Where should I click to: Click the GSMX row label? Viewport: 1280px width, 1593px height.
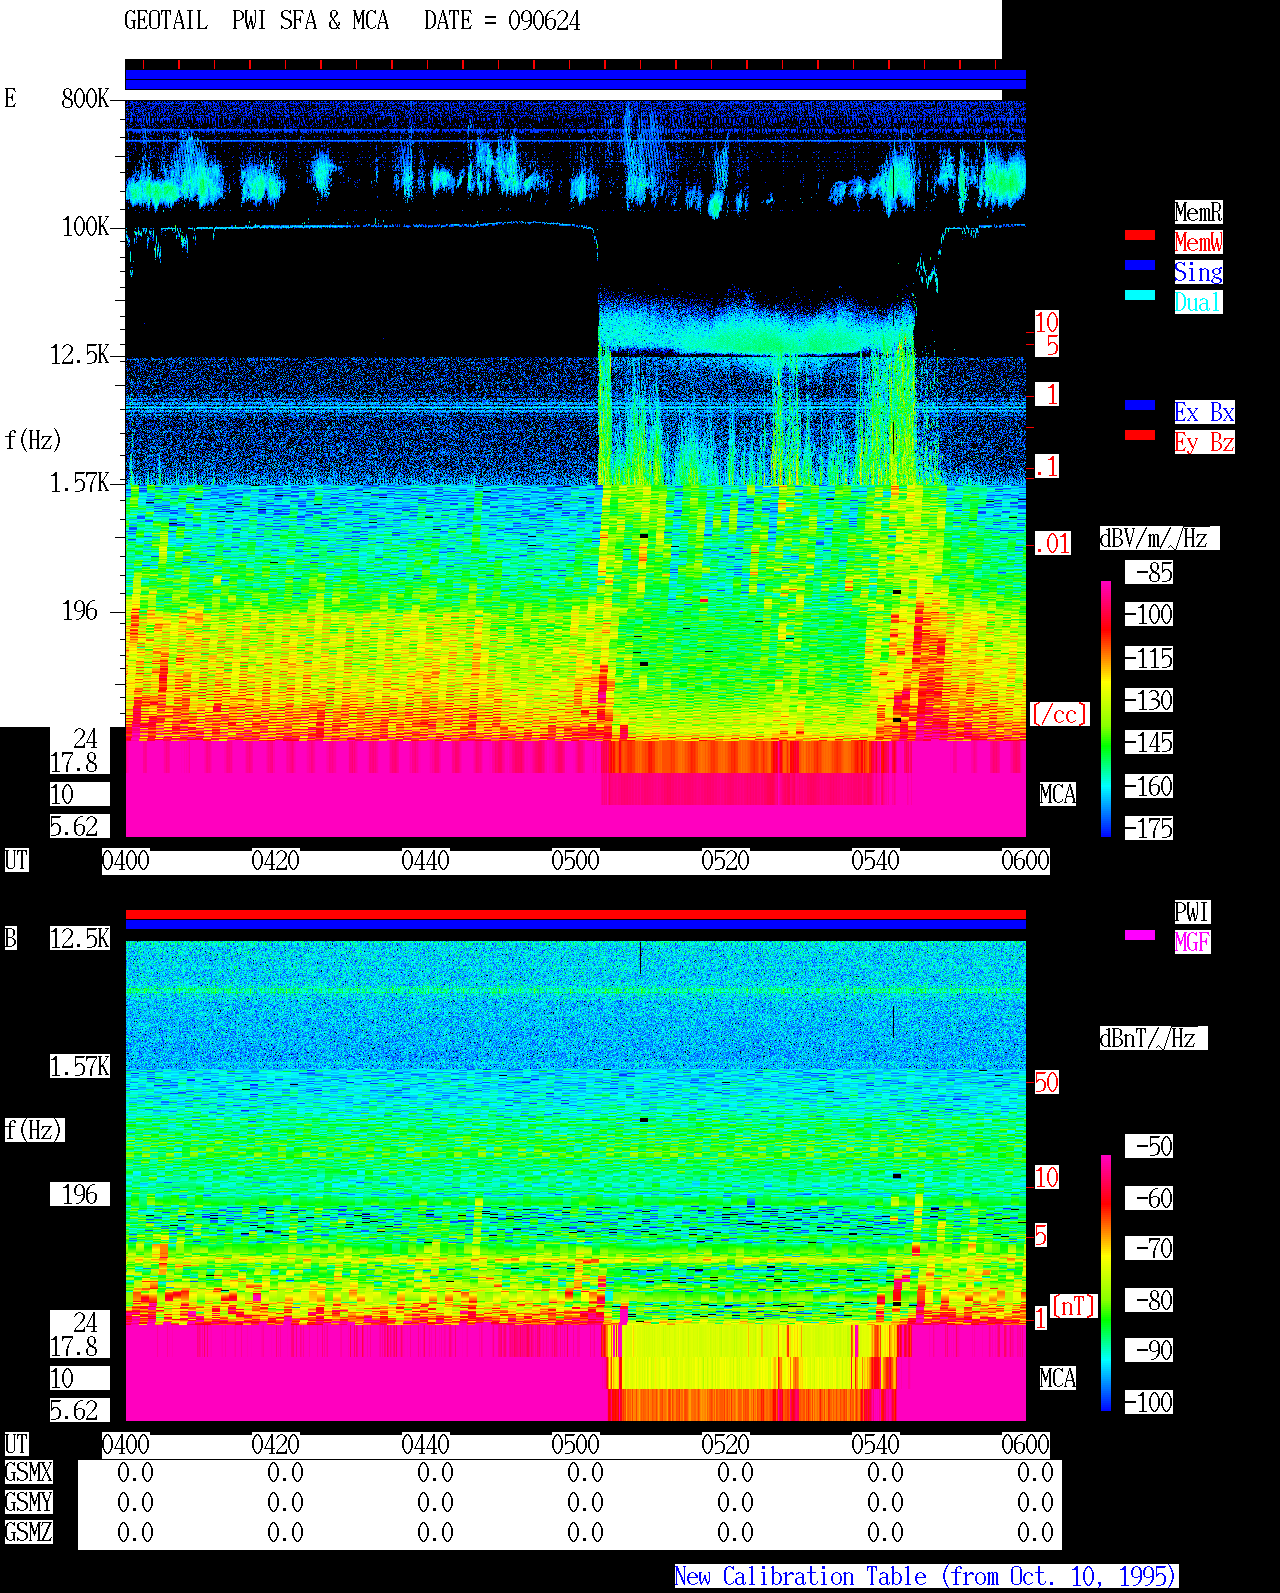[29, 1473]
